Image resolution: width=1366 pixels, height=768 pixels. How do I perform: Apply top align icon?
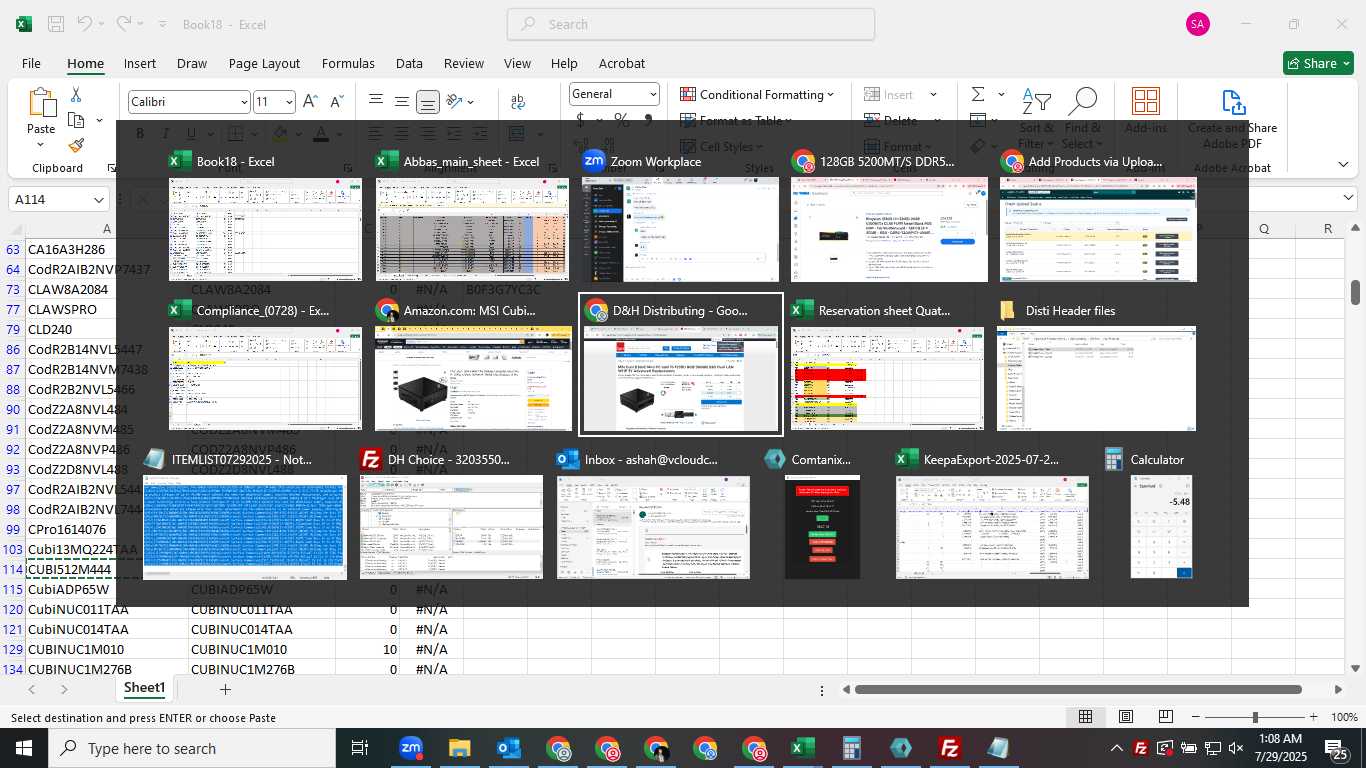(x=376, y=101)
